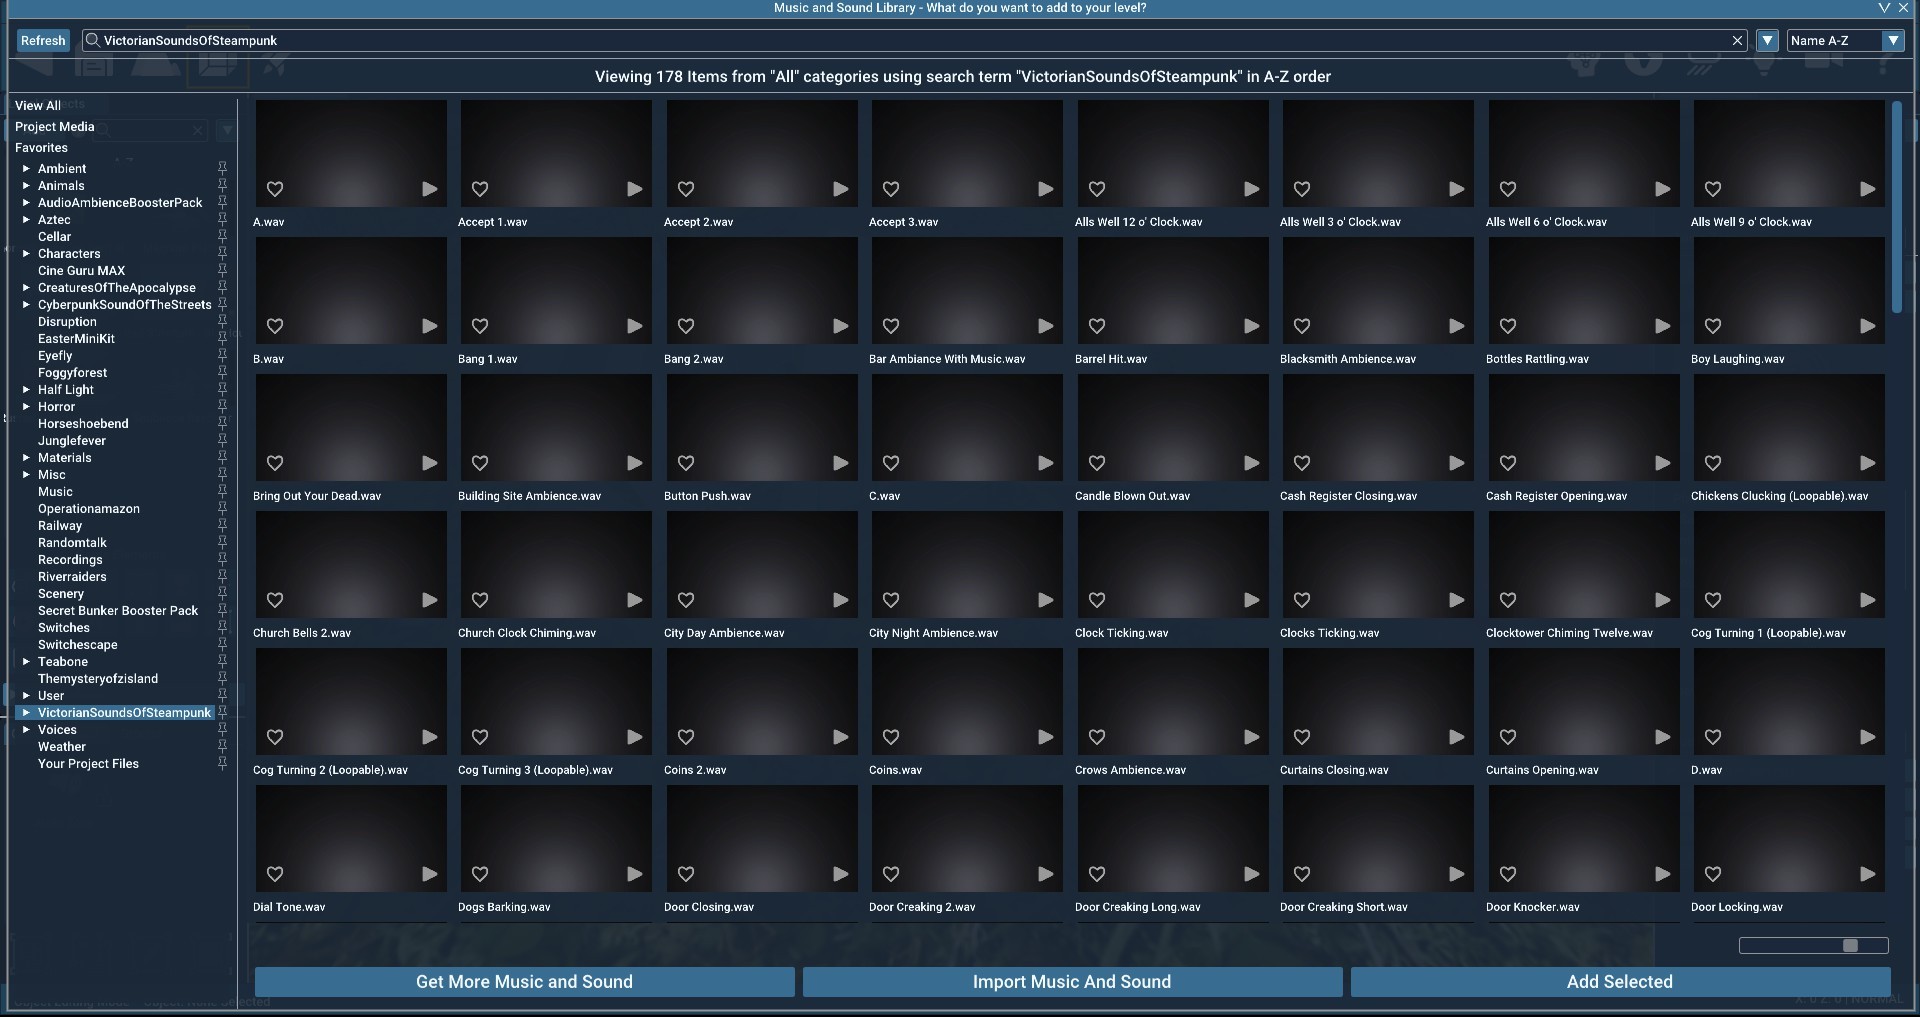
Task: Favorite the Accept 1.wav sound
Action: (x=480, y=189)
